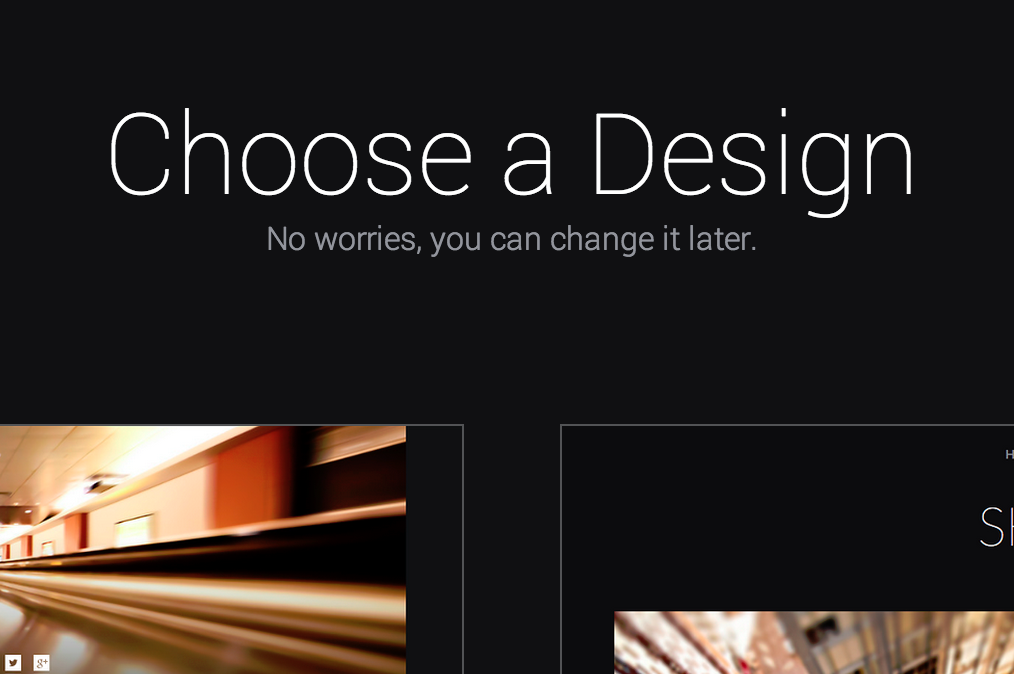Click the cut-off nav link in right template header

tap(1009, 455)
